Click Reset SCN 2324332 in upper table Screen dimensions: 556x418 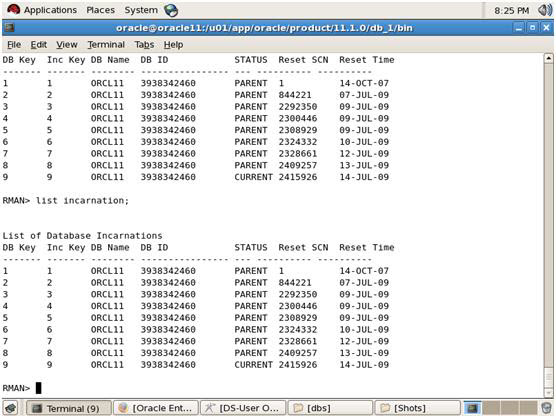pos(298,142)
